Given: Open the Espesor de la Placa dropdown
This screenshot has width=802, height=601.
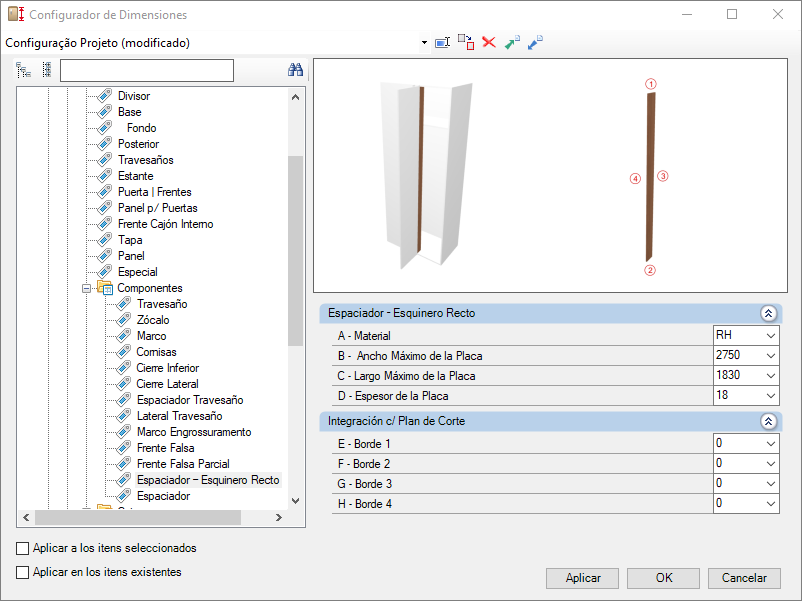Looking at the screenshot, I should click(x=771, y=395).
